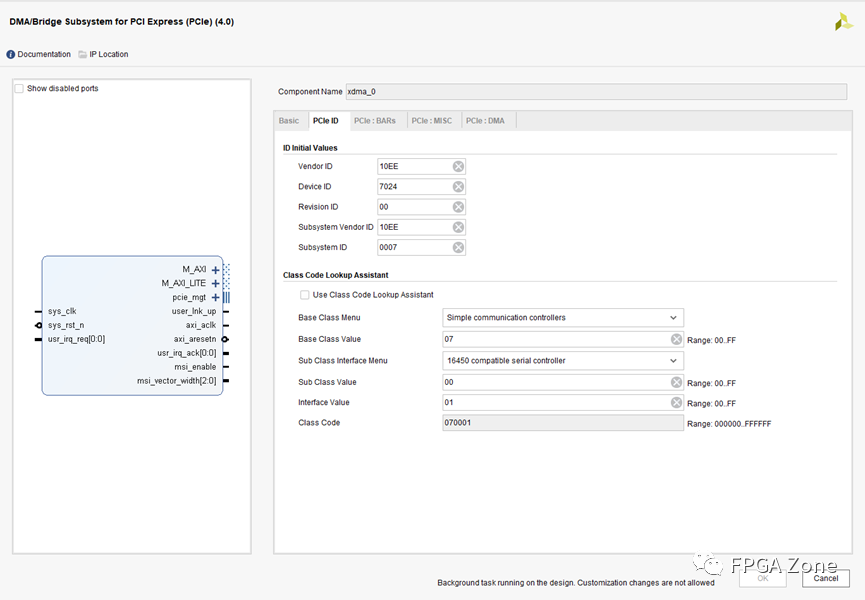
Task: Click the Component Name field
Action: [596, 92]
